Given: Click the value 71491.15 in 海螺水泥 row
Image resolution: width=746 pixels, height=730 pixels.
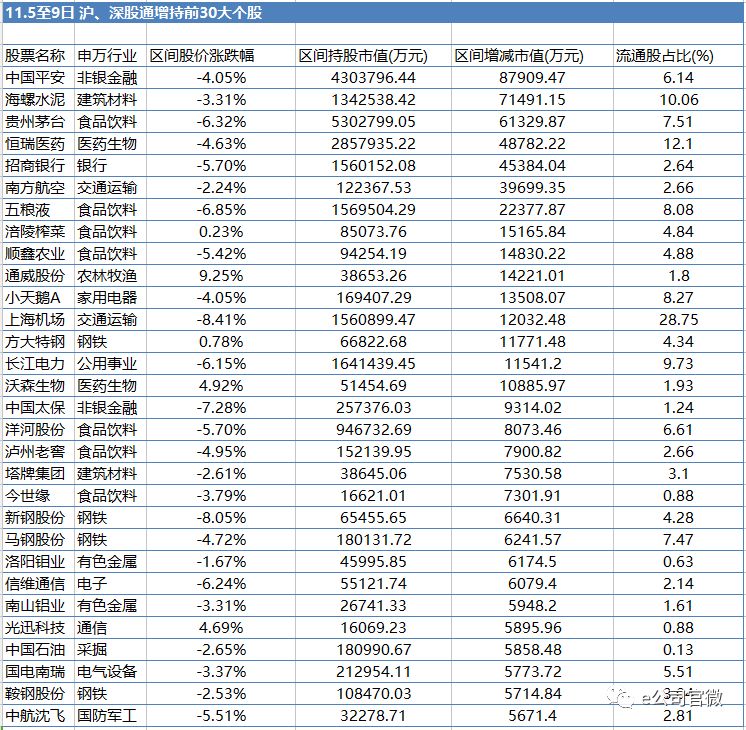Looking at the screenshot, I should tap(532, 99).
